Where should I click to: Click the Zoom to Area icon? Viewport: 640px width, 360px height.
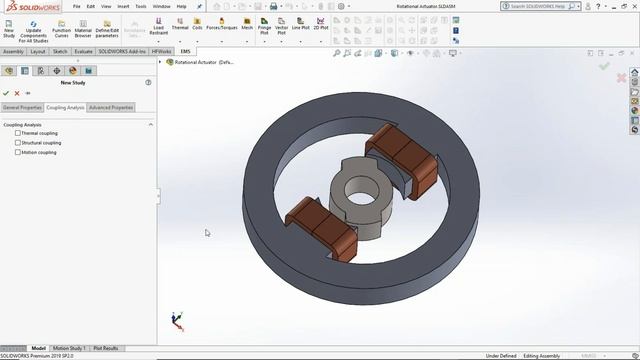coord(347,53)
